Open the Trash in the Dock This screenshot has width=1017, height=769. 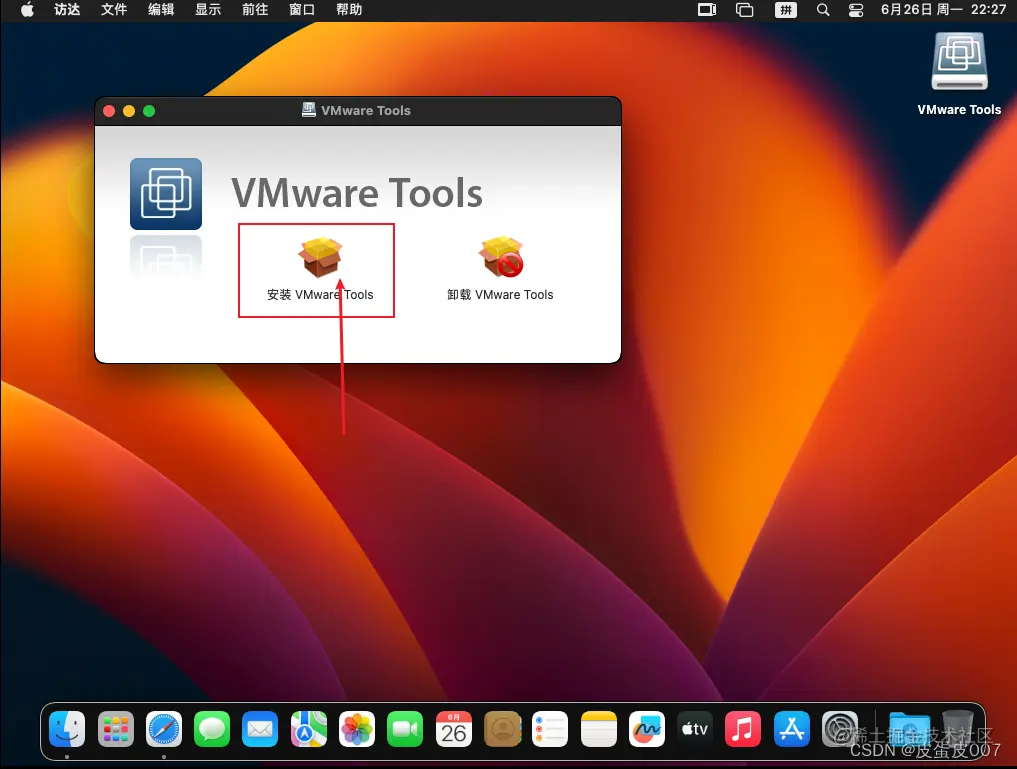click(957, 728)
